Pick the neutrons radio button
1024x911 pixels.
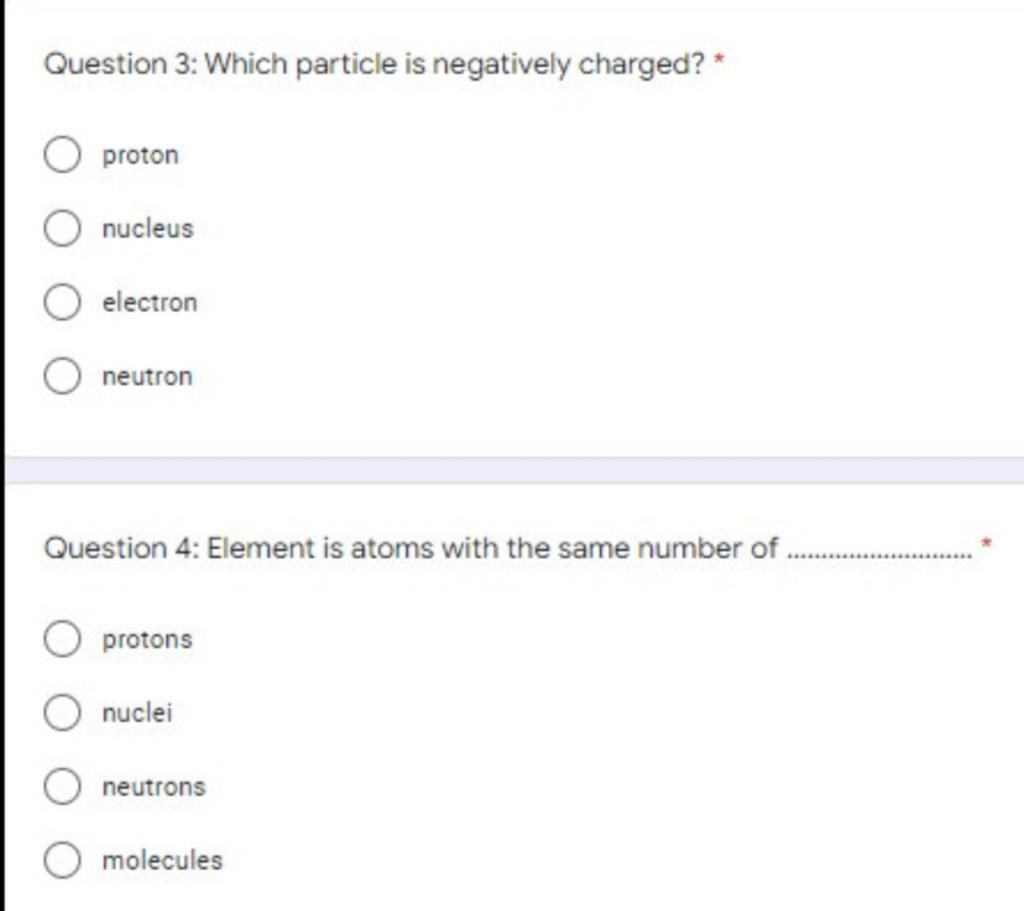point(62,786)
